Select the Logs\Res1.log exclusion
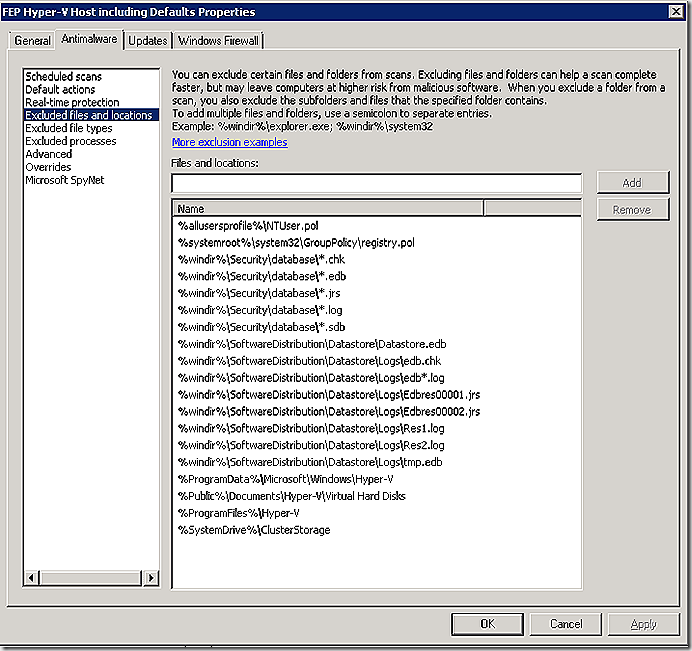The width and height of the screenshot is (692, 651). pyautogui.click(x=311, y=428)
